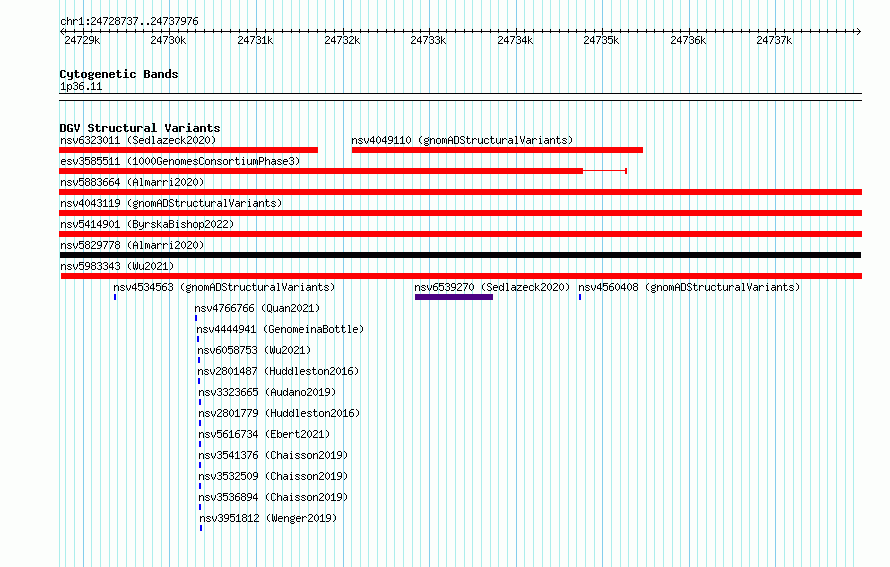Click nsv2801779 (Huddleston2016) label
The width and height of the screenshot is (890, 567).
pyautogui.click(x=279, y=413)
